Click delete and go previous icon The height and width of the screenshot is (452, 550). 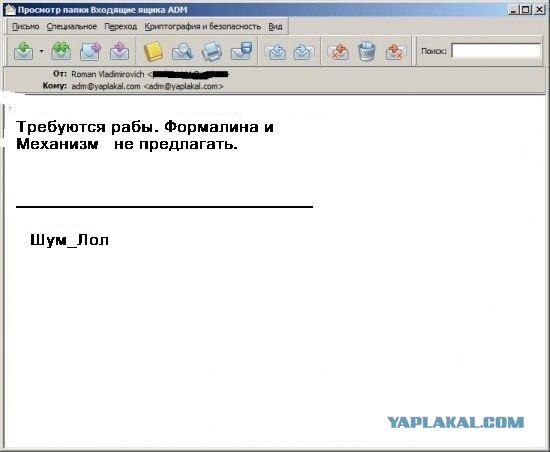click(338, 52)
